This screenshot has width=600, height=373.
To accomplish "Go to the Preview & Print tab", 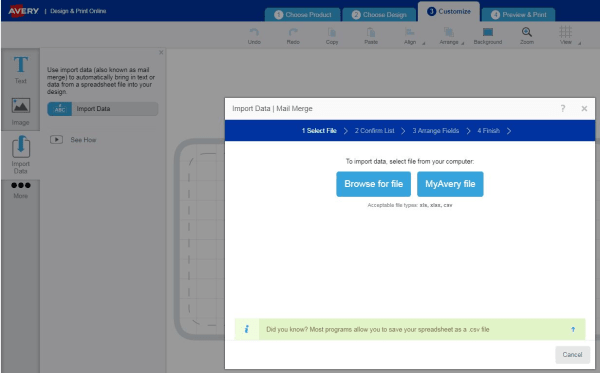I will click(x=518, y=15).
